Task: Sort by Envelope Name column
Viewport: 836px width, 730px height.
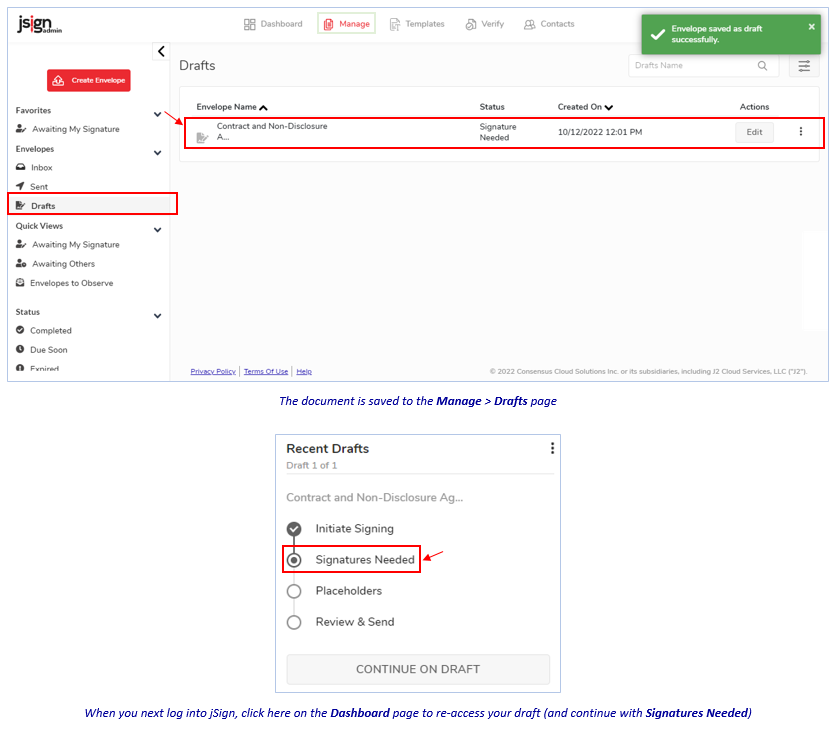Action: [x=231, y=107]
